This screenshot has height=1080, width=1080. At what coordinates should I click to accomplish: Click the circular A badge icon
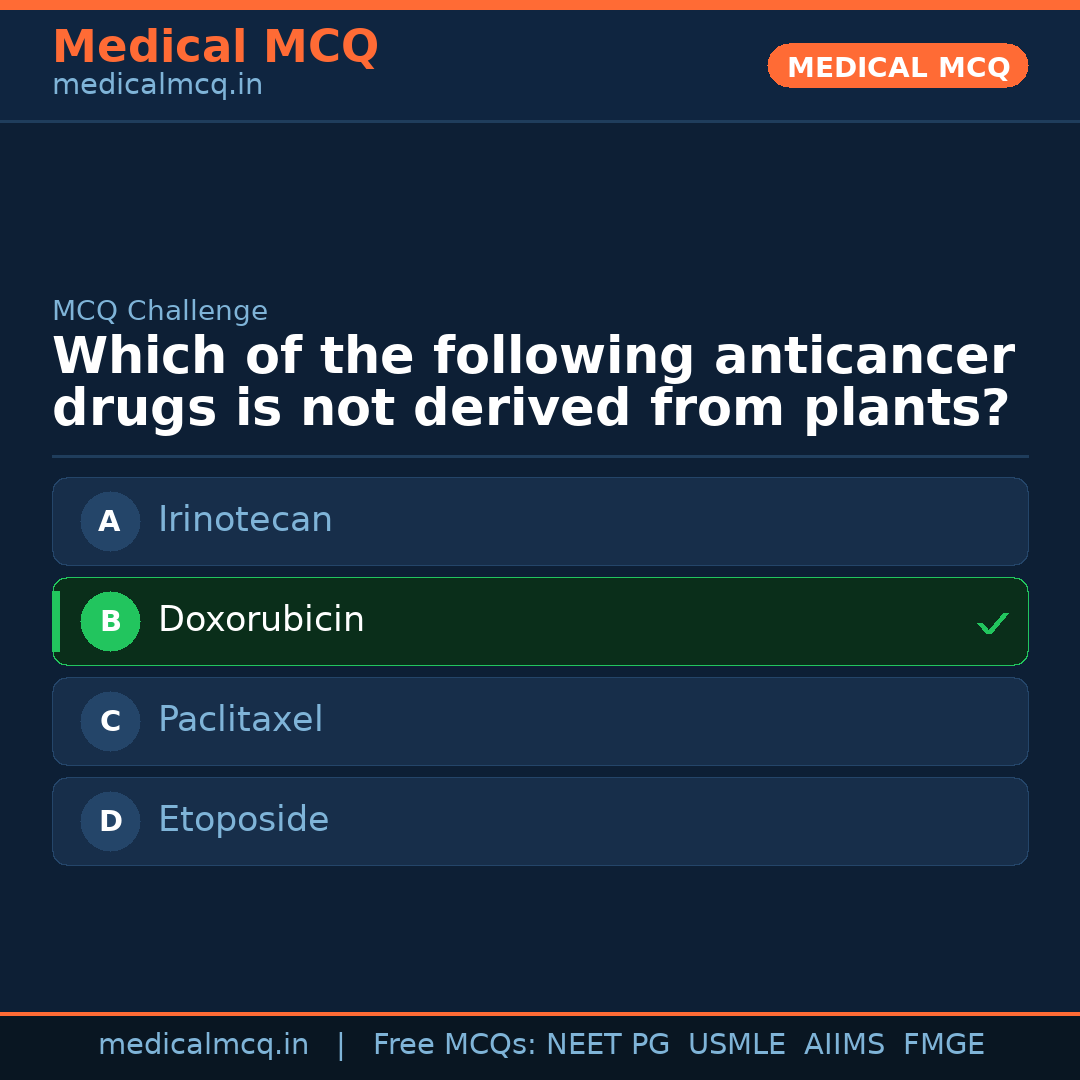click(110, 521)
